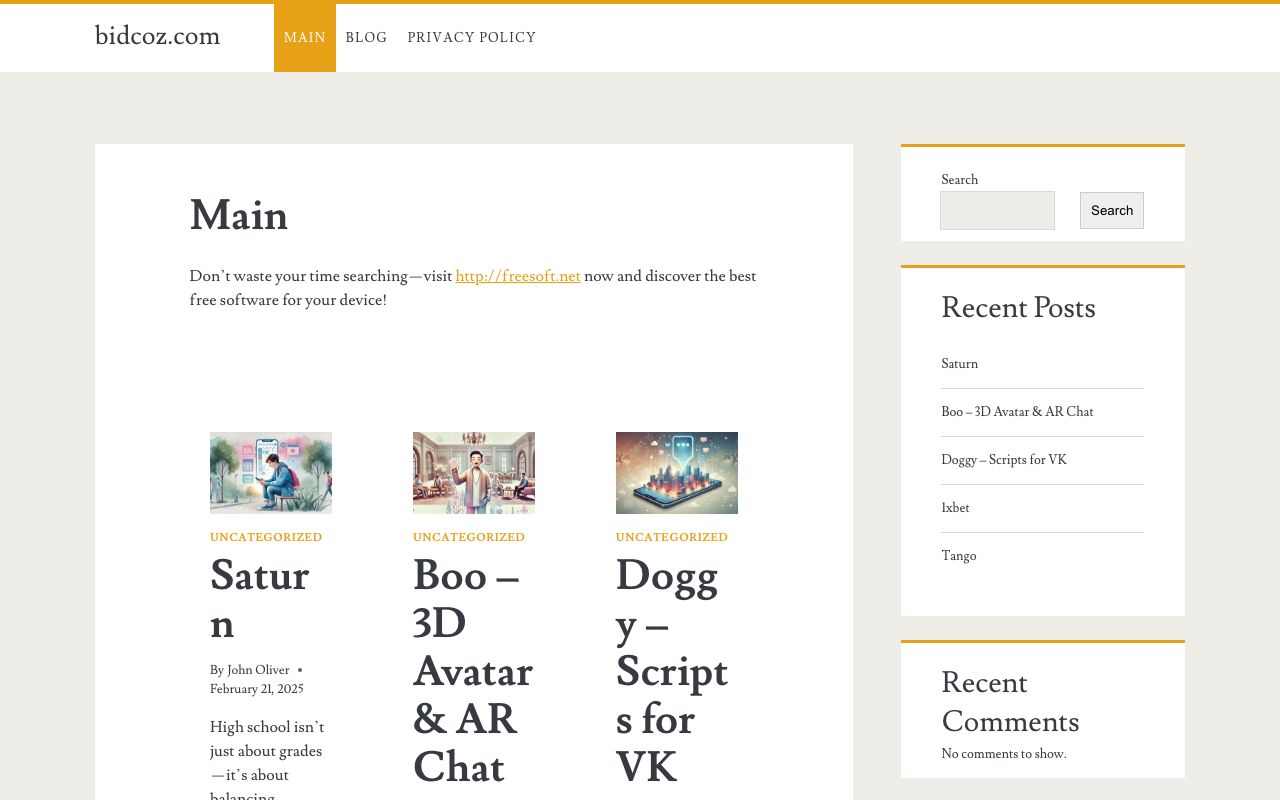Open Uncategorized category above Boo post
This screenshot has width=1280, height=800.
[469, 537]
